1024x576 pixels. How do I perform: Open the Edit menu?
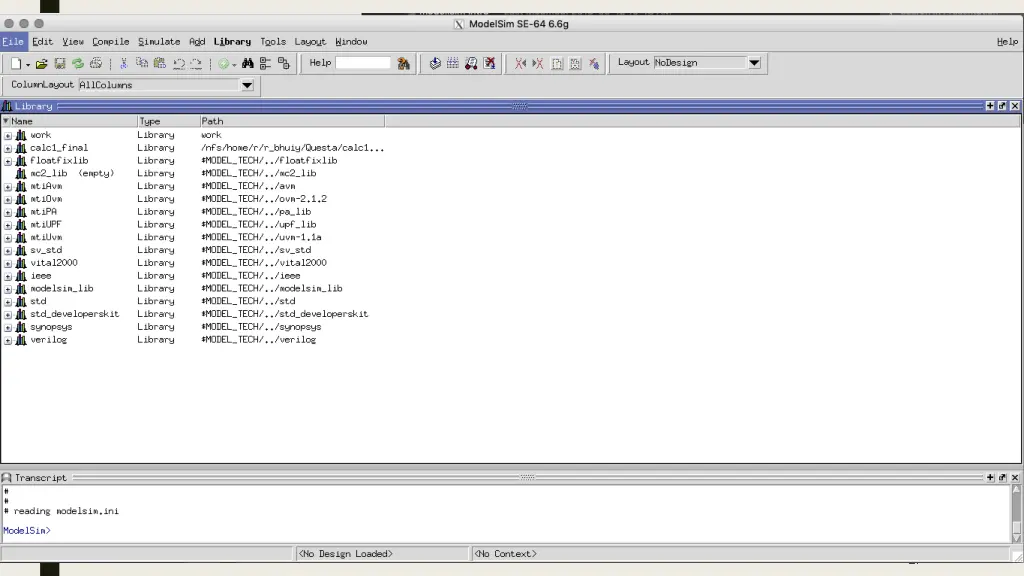point(42,42)
